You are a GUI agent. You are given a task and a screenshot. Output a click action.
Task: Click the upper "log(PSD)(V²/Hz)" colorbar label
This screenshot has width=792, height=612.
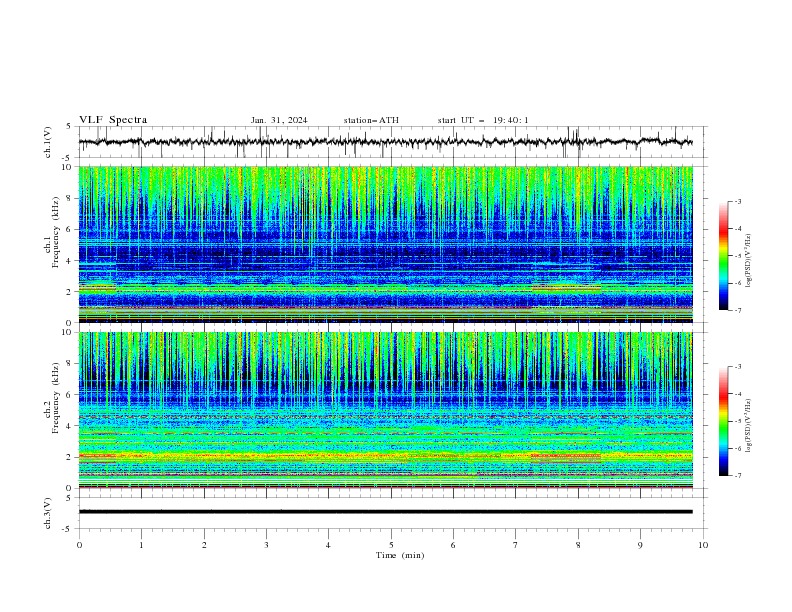tap(749, 261)
